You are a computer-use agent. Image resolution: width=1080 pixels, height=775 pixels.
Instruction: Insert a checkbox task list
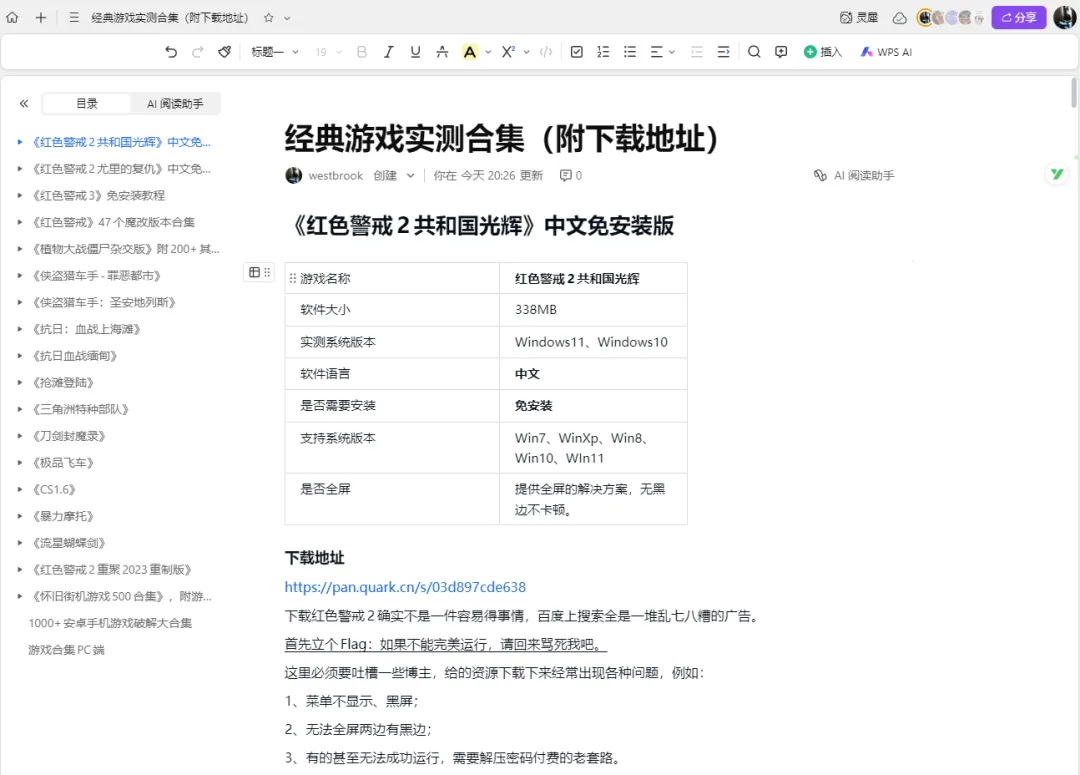(577, 52)
